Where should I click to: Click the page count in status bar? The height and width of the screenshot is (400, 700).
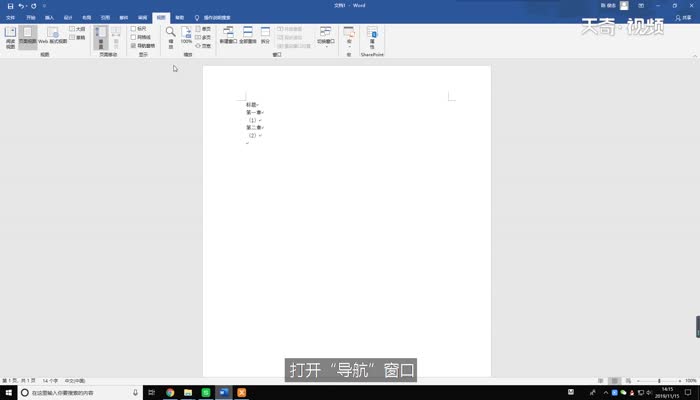click(19, 381)
